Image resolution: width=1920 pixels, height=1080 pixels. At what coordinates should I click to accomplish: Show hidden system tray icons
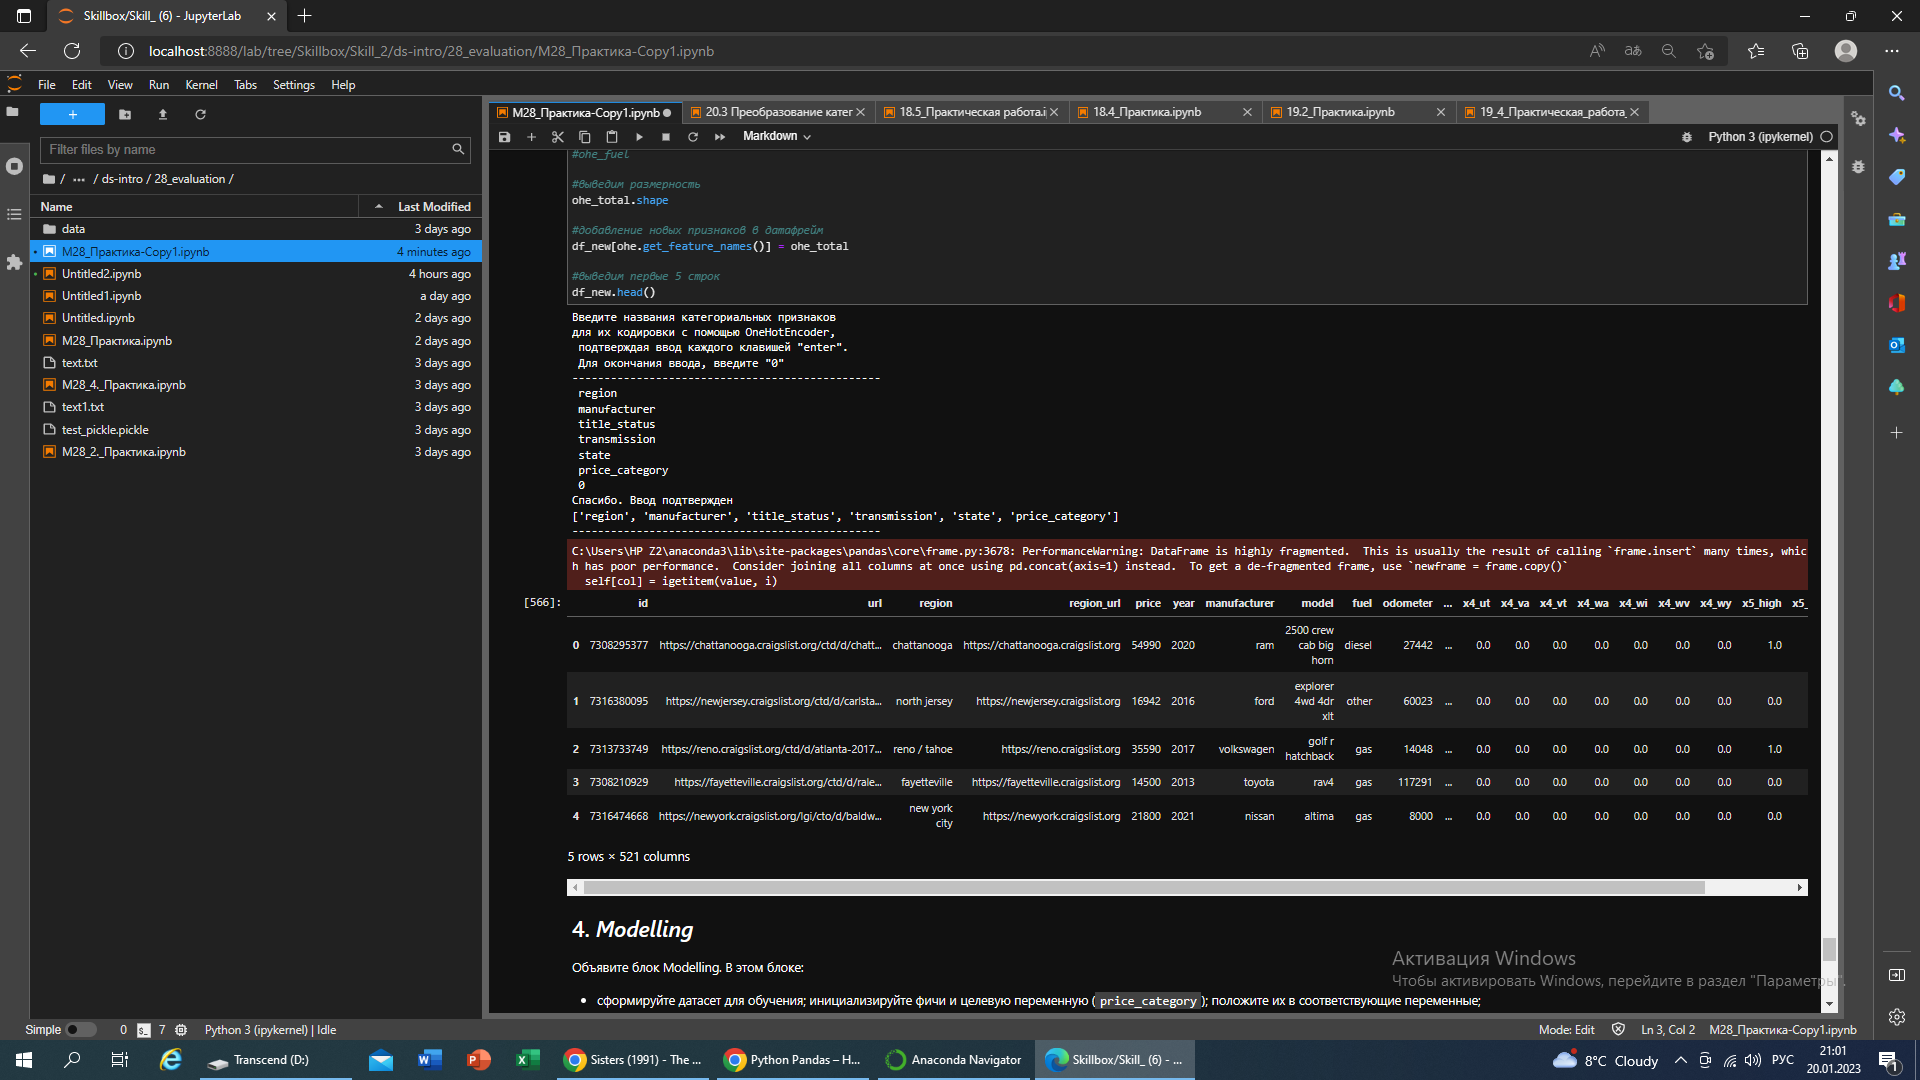pyautogui.click(x=1680, y=1060)
